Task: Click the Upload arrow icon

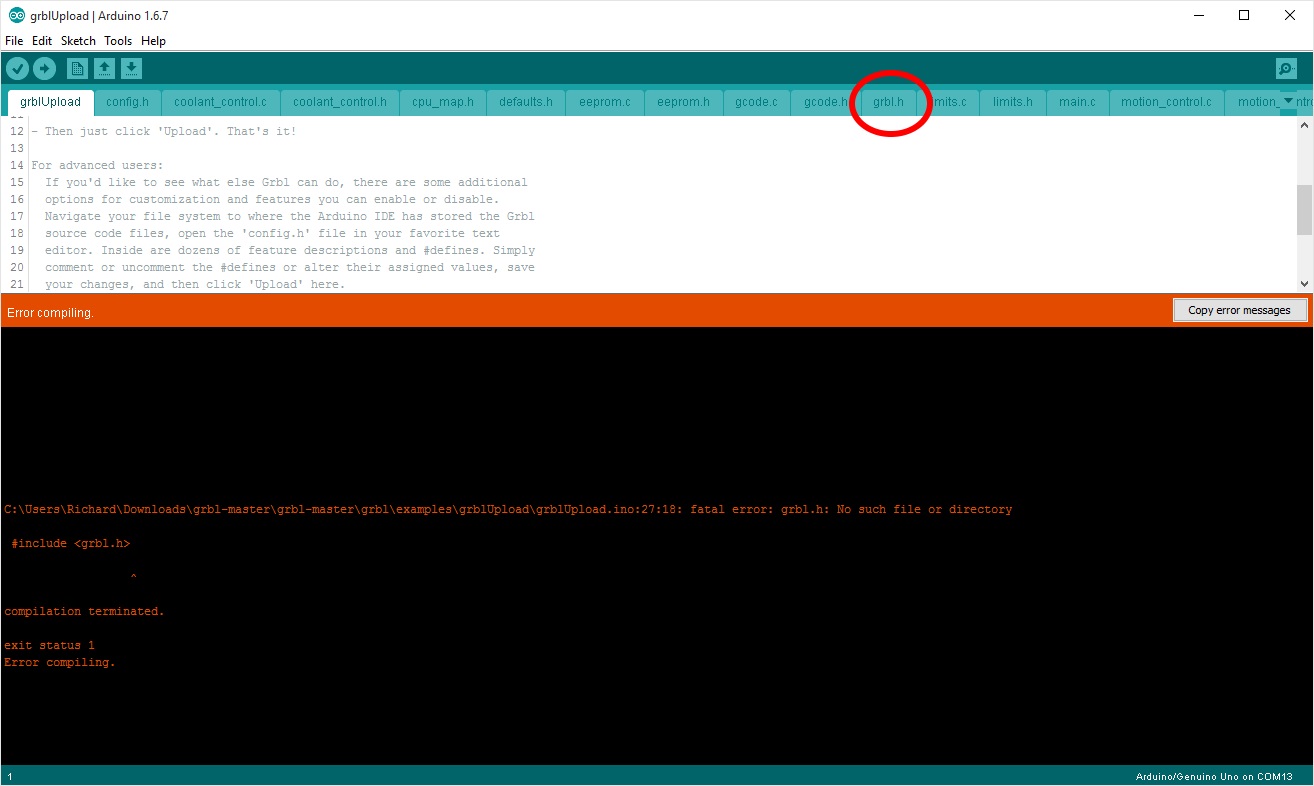Action: click(44, 68)
